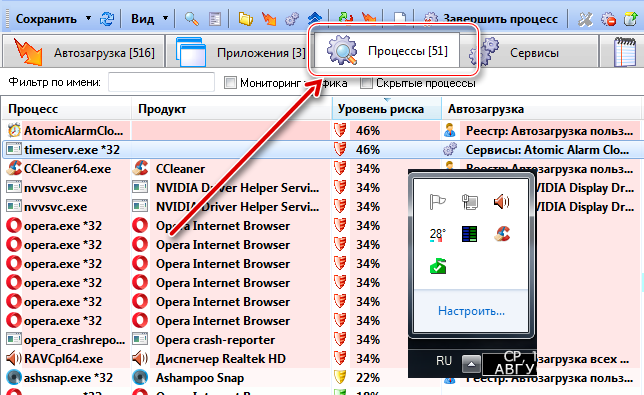The image size is (644, 395).
Task: Tick the Скрытые процессы checkbox
Action: point(366,83)
